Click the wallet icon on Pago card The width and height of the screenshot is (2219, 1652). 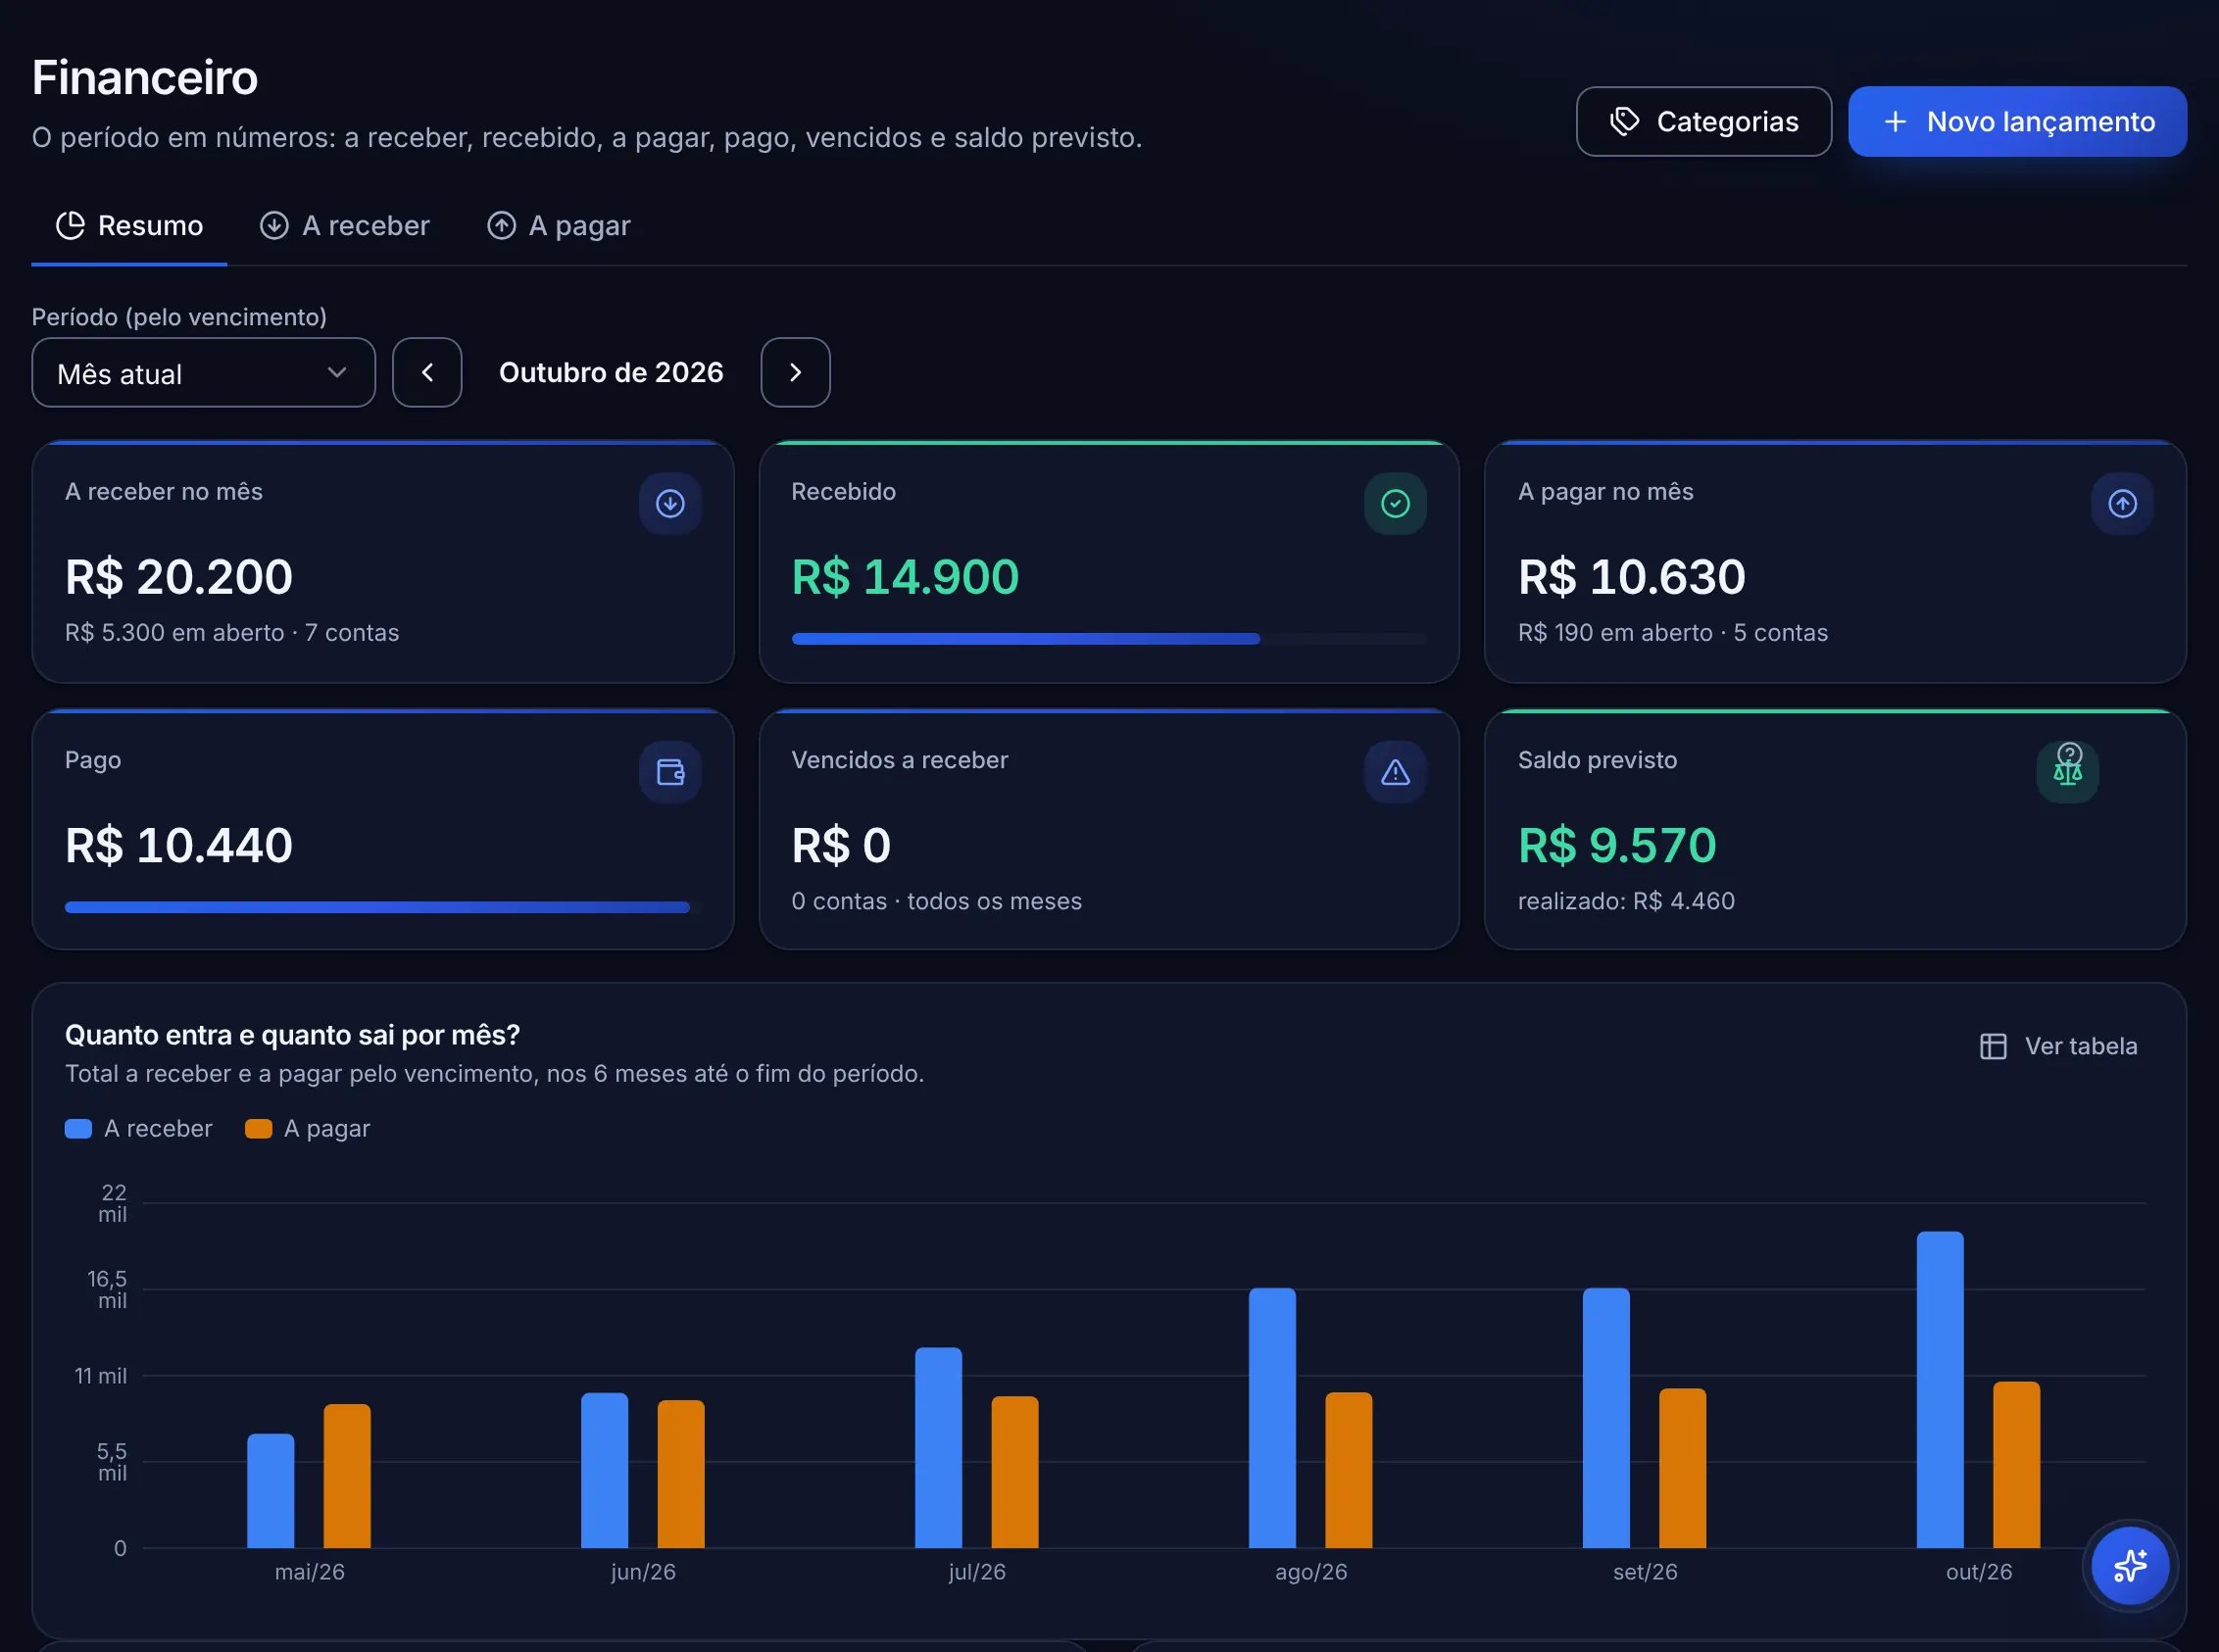point(670,772)
